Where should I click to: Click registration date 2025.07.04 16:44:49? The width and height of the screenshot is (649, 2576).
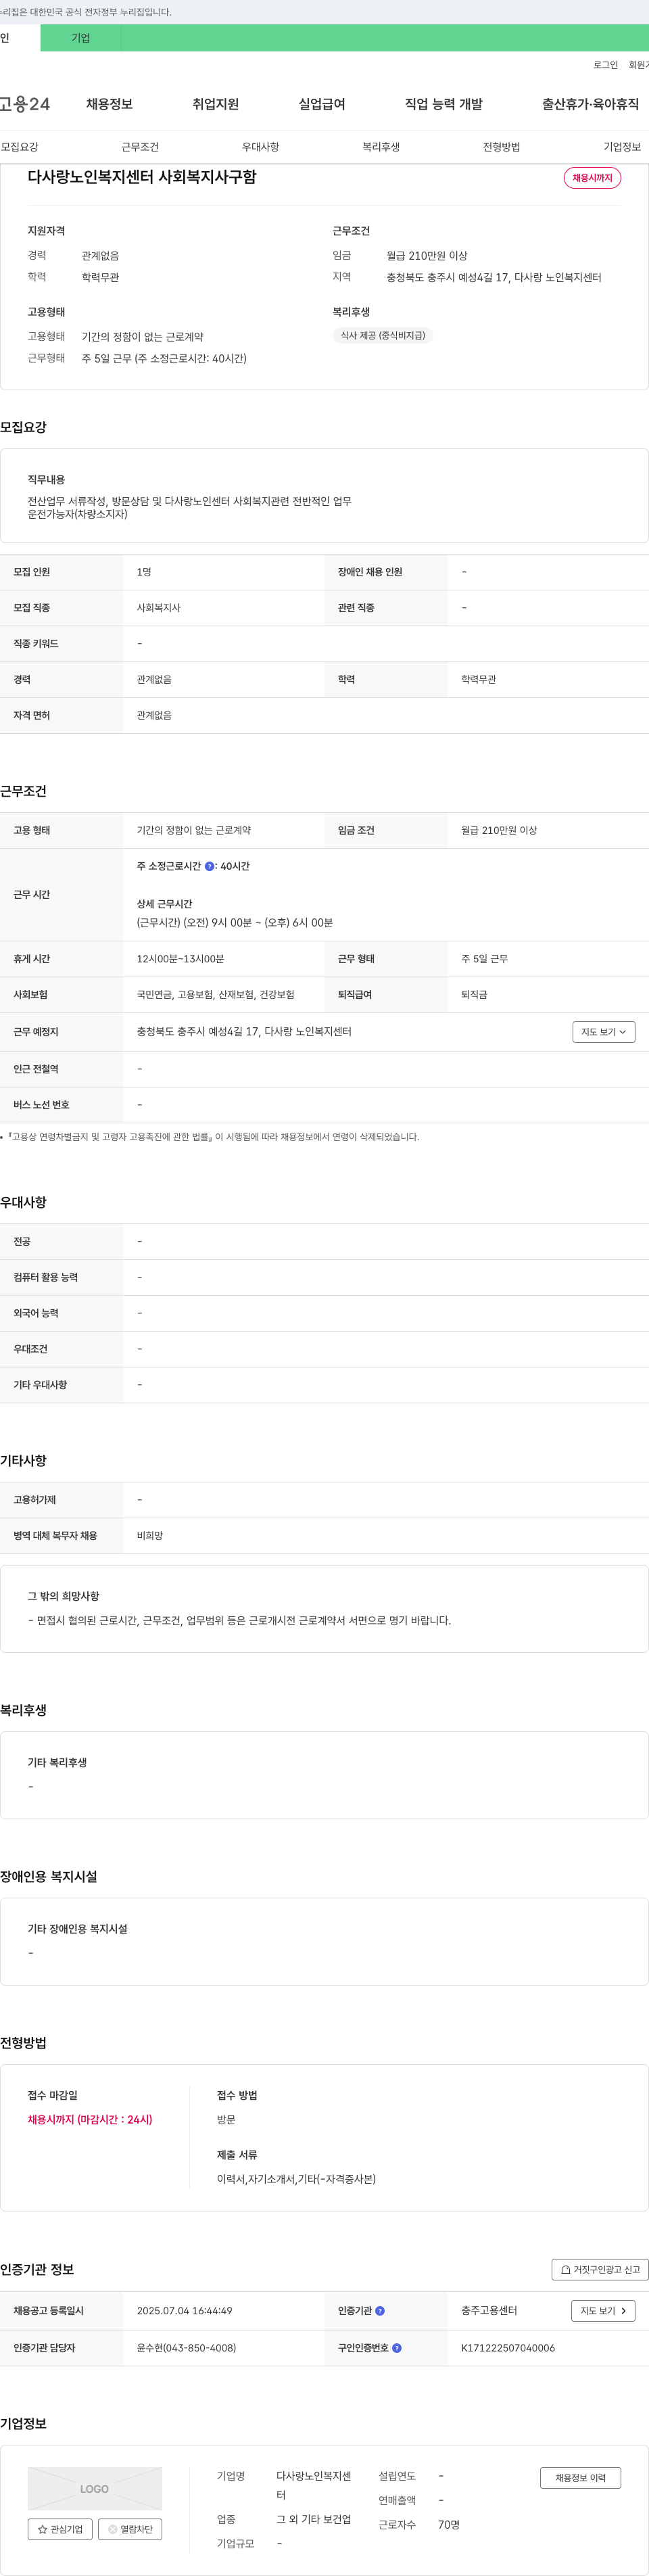184,2311
